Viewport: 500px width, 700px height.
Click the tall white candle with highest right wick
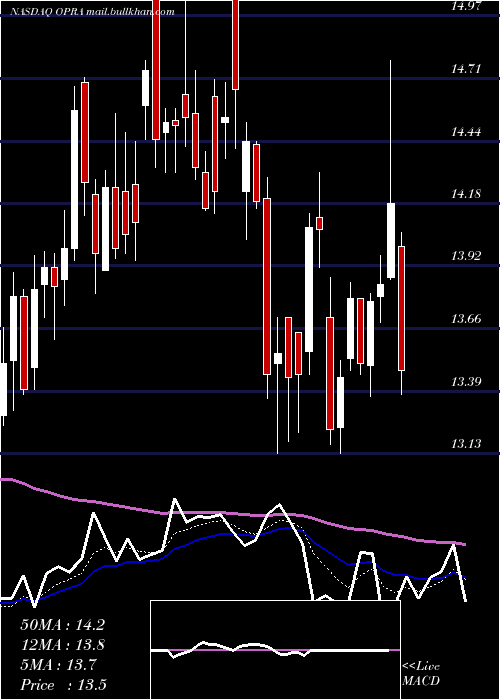pyautogui.click(x=391, y=241)
